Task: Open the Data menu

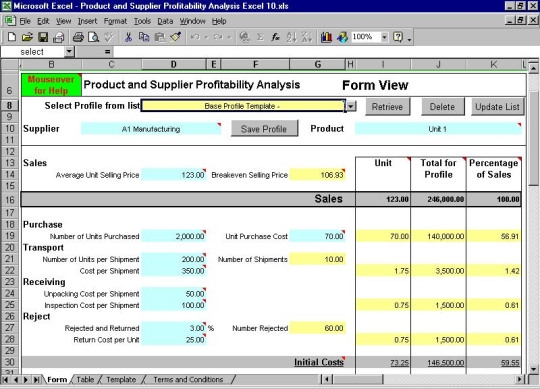Action: point(165,21)
